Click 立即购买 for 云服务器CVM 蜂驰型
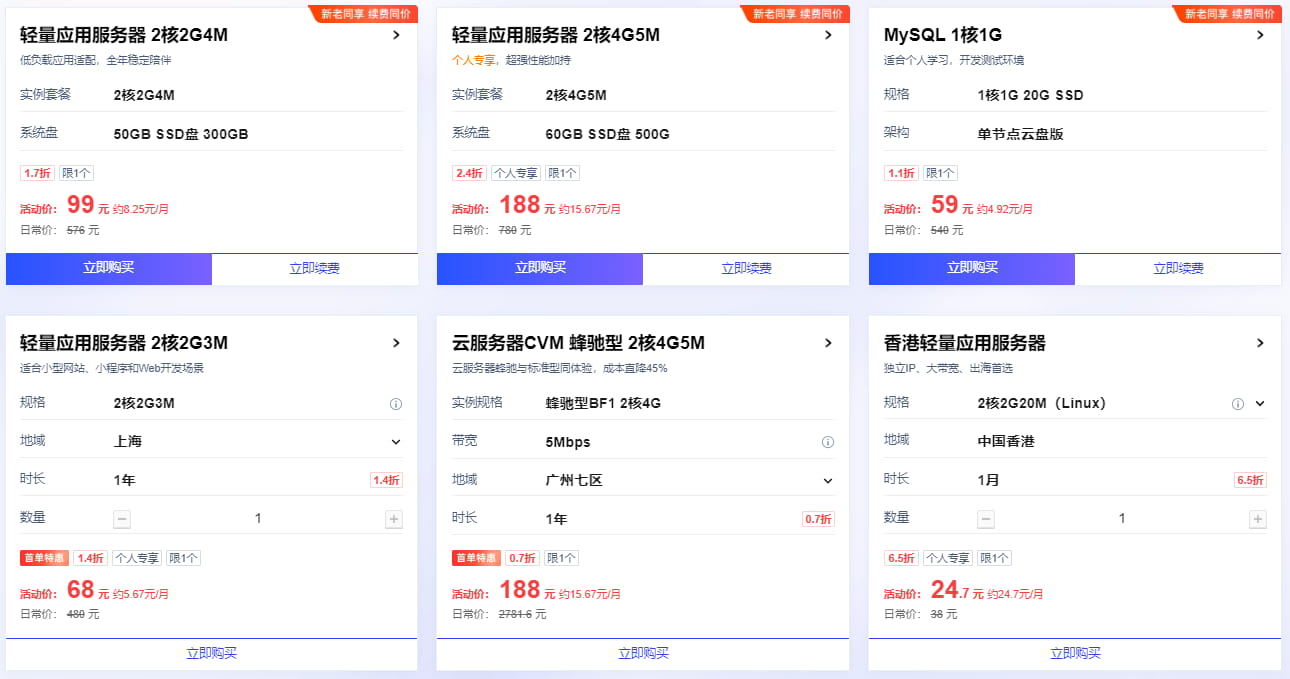 643,653
